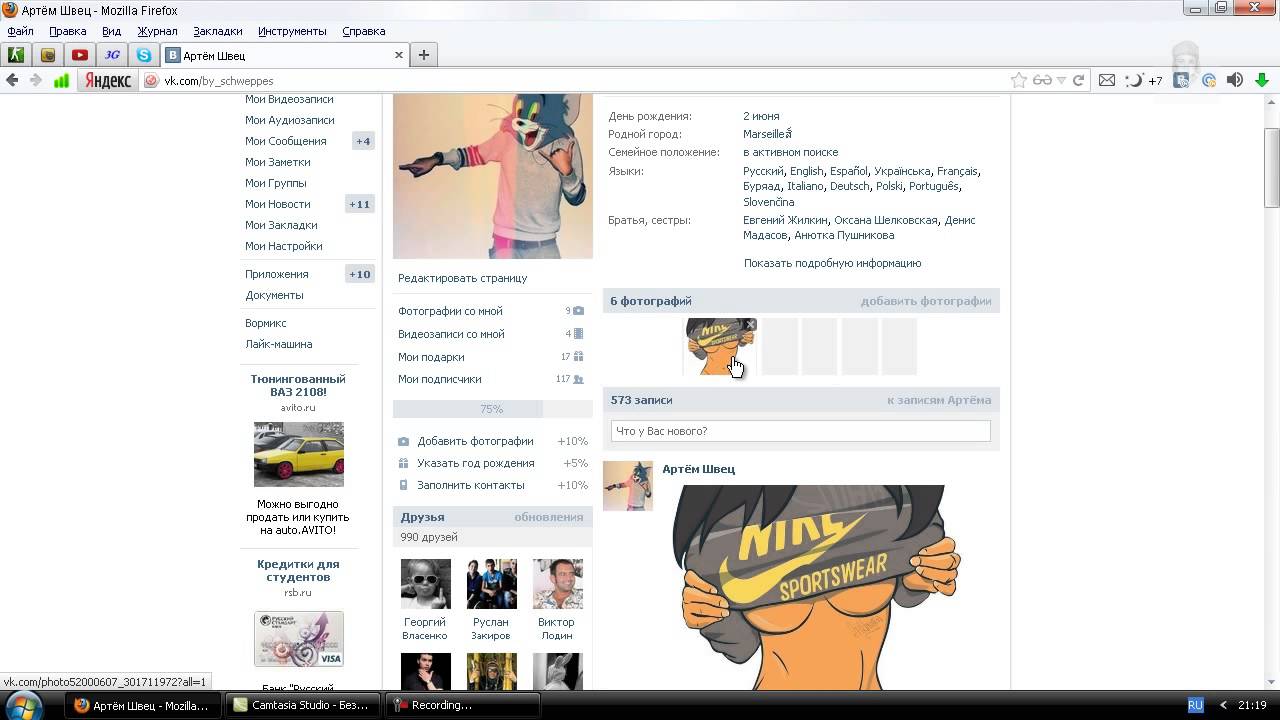Click the site identity icon beside vk.com
This screenshot has height=720, width=1280.
(152, 81)
